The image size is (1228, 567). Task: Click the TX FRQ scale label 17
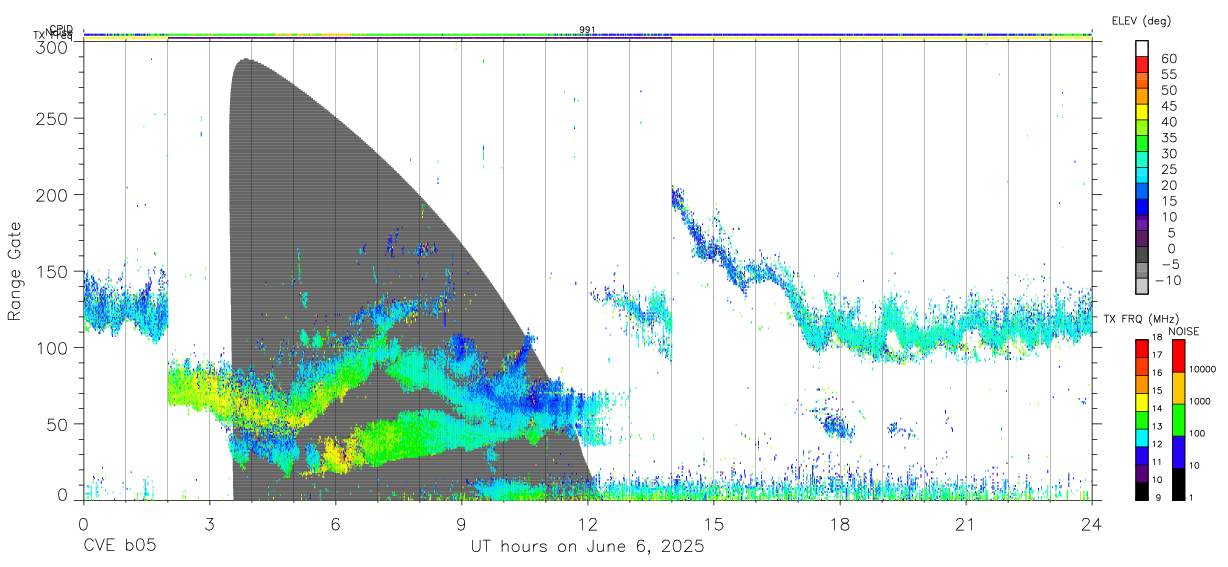click(x=1156, y=355)
